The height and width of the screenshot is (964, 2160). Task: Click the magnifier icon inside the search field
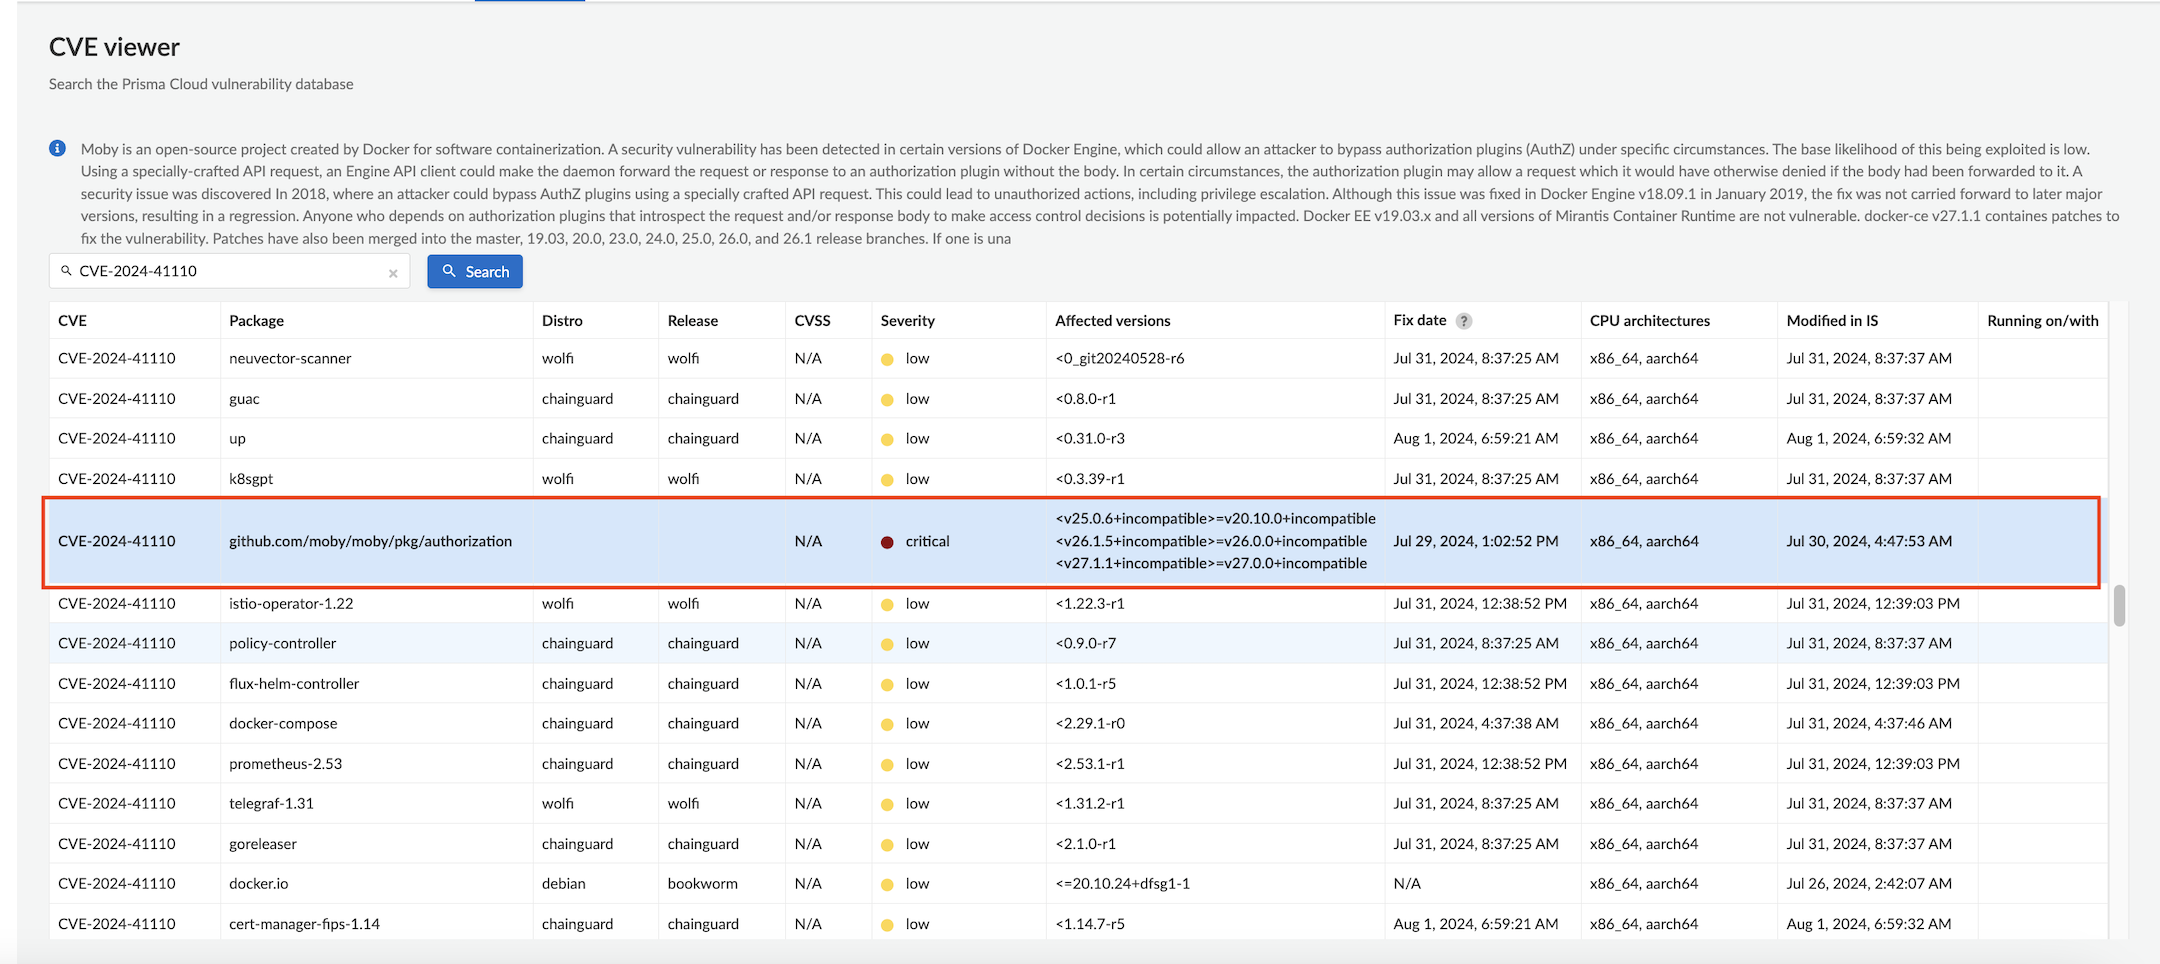[67, 271]
